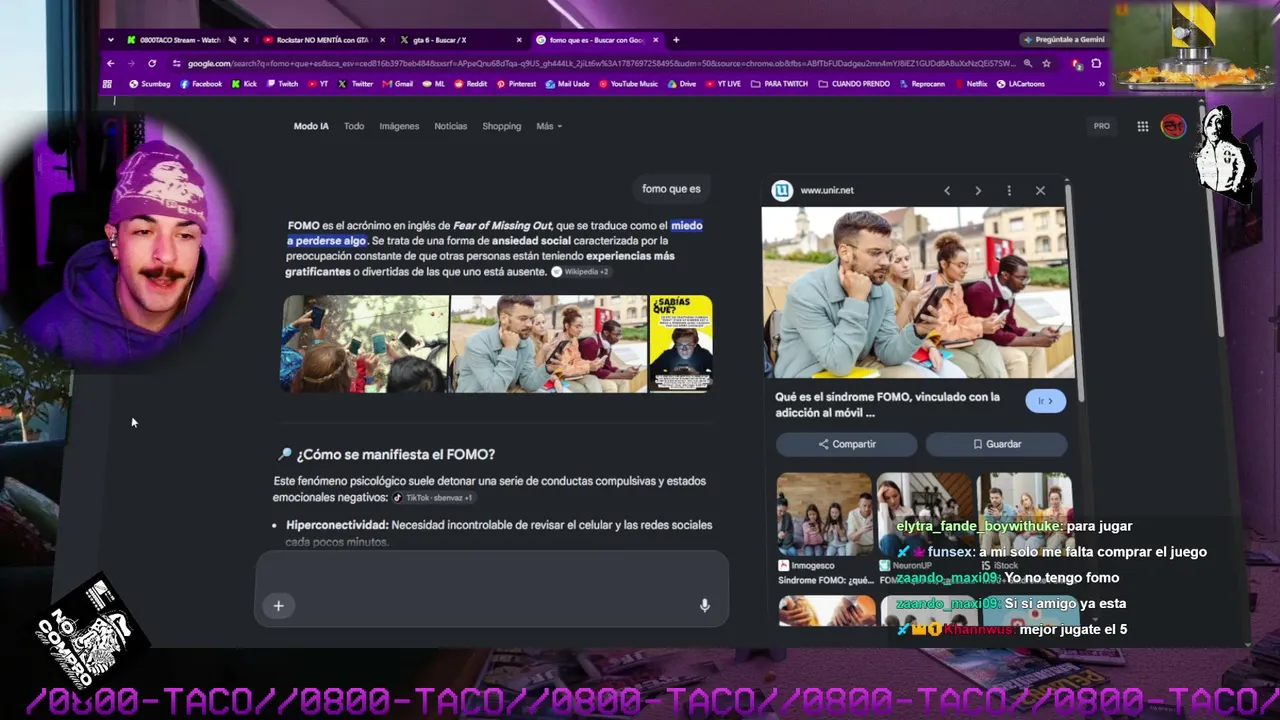
Task: Reload the current Google page
Action: tap(152, 63)
